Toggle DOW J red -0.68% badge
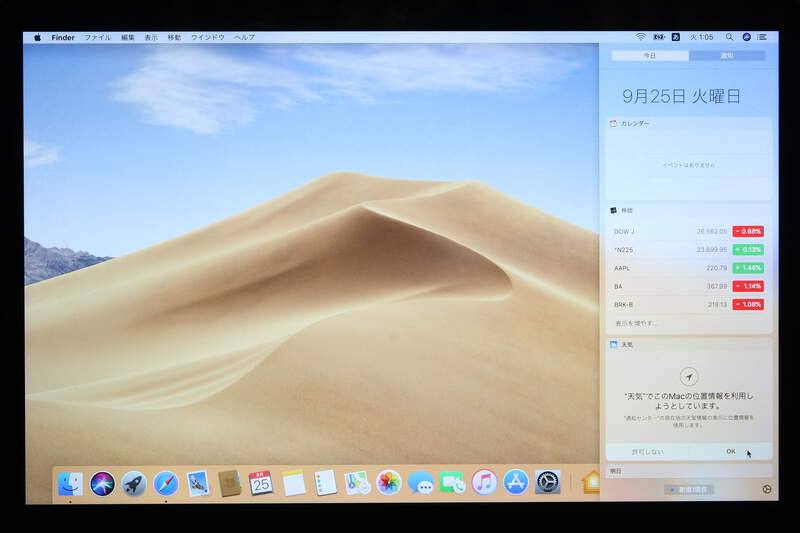 point(748,231)
